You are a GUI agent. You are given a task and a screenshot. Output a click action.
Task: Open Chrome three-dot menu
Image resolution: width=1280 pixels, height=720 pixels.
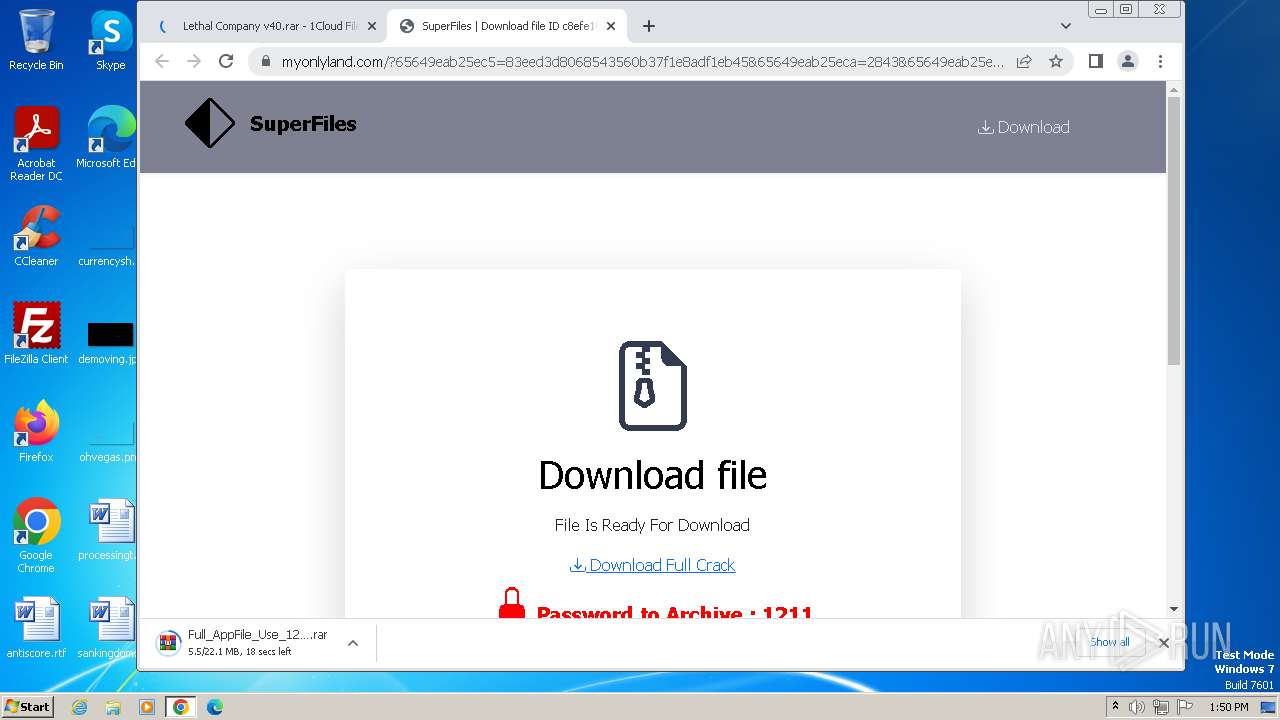coord(1160,61)
